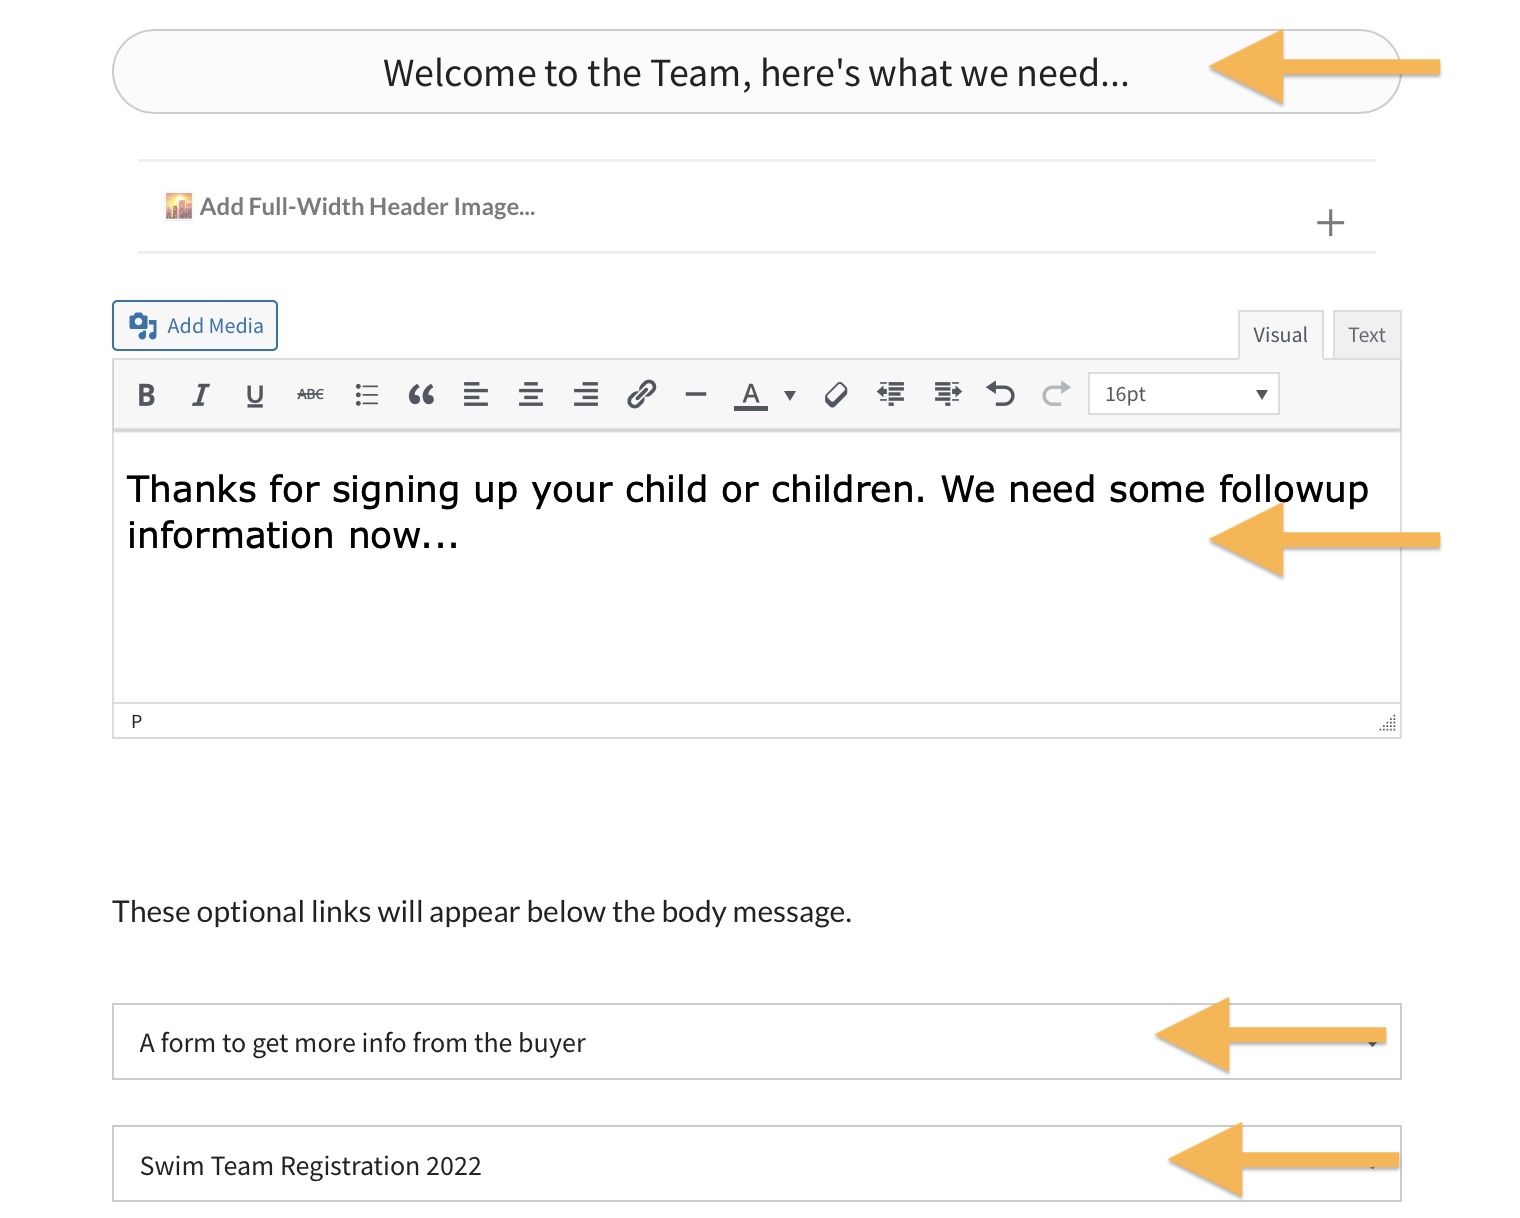Image resolution: width=1520 pixels, height=1218 pixels.
Task: Switch to the Text editor tab
Action: click(x=1366, y=335)
